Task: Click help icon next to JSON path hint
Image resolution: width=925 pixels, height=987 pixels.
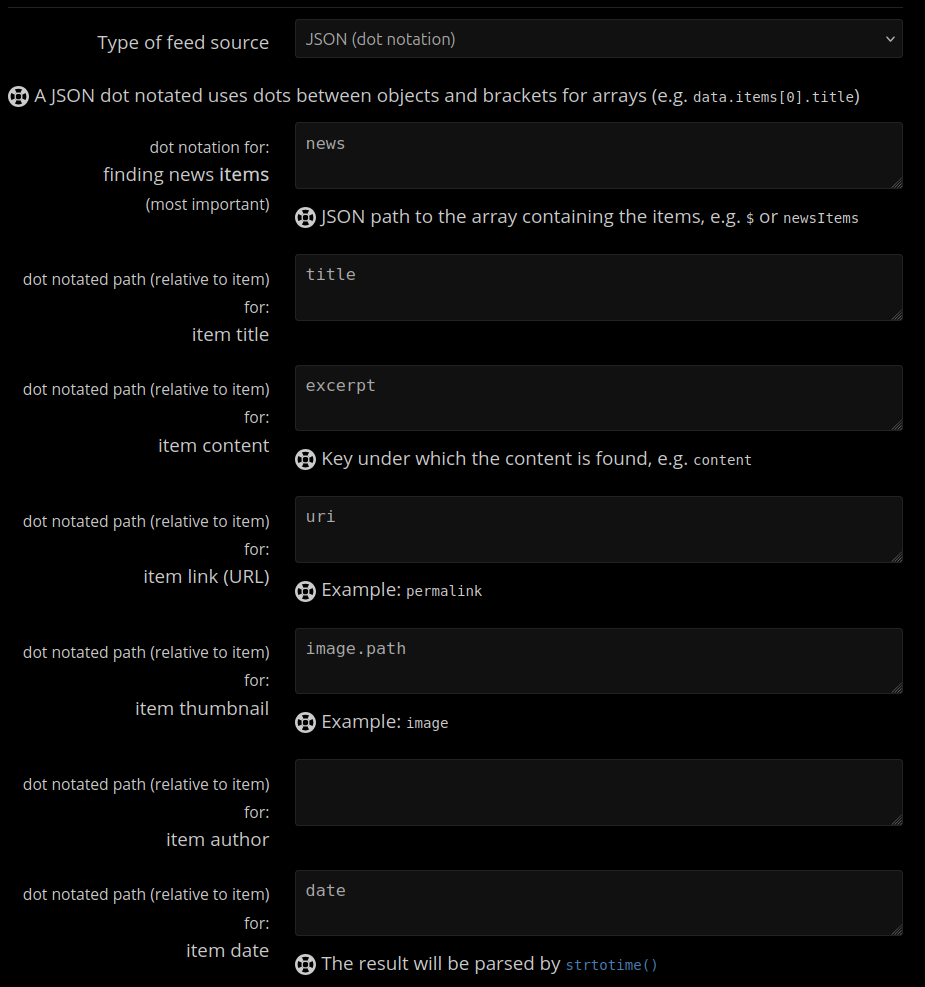Action: 305,218
